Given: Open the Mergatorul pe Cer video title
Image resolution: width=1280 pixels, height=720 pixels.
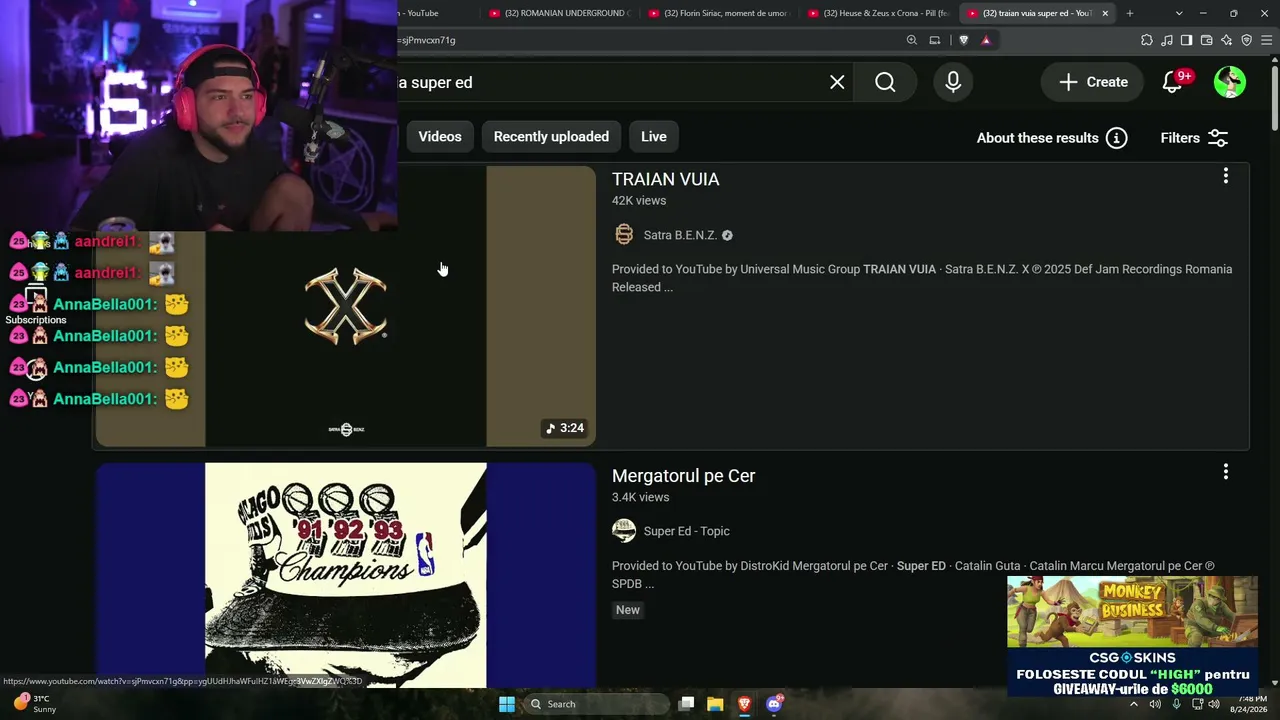Looking at the screenshot, I should tap(683, 476).
